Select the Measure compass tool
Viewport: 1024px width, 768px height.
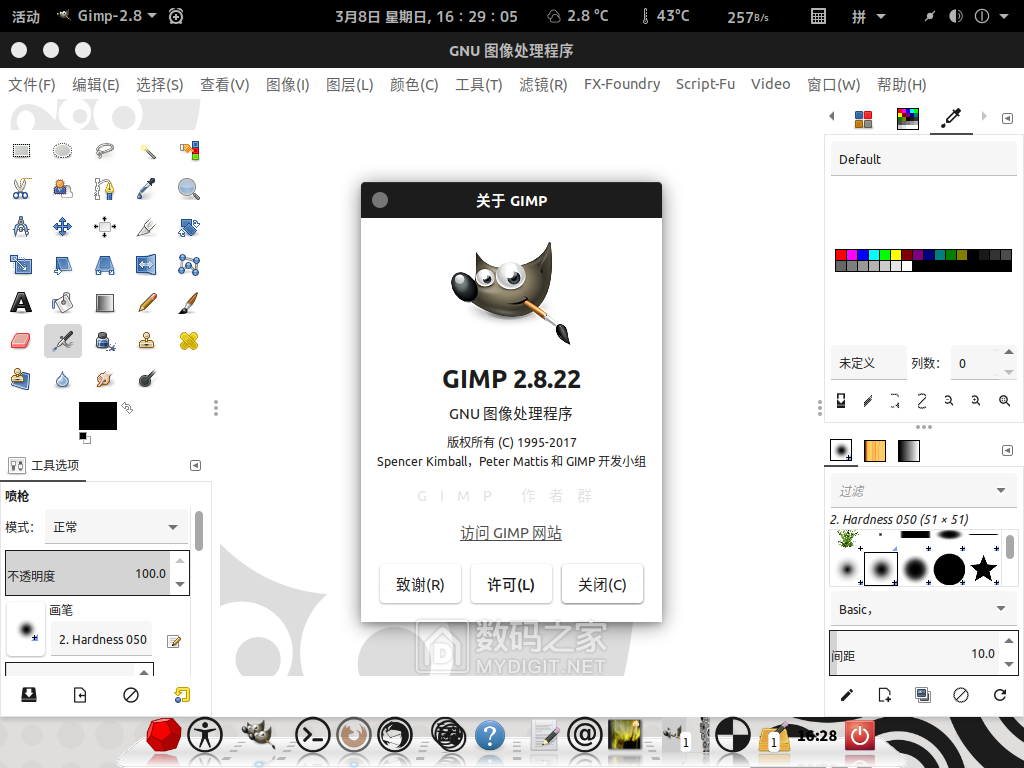tap(21, 227)
